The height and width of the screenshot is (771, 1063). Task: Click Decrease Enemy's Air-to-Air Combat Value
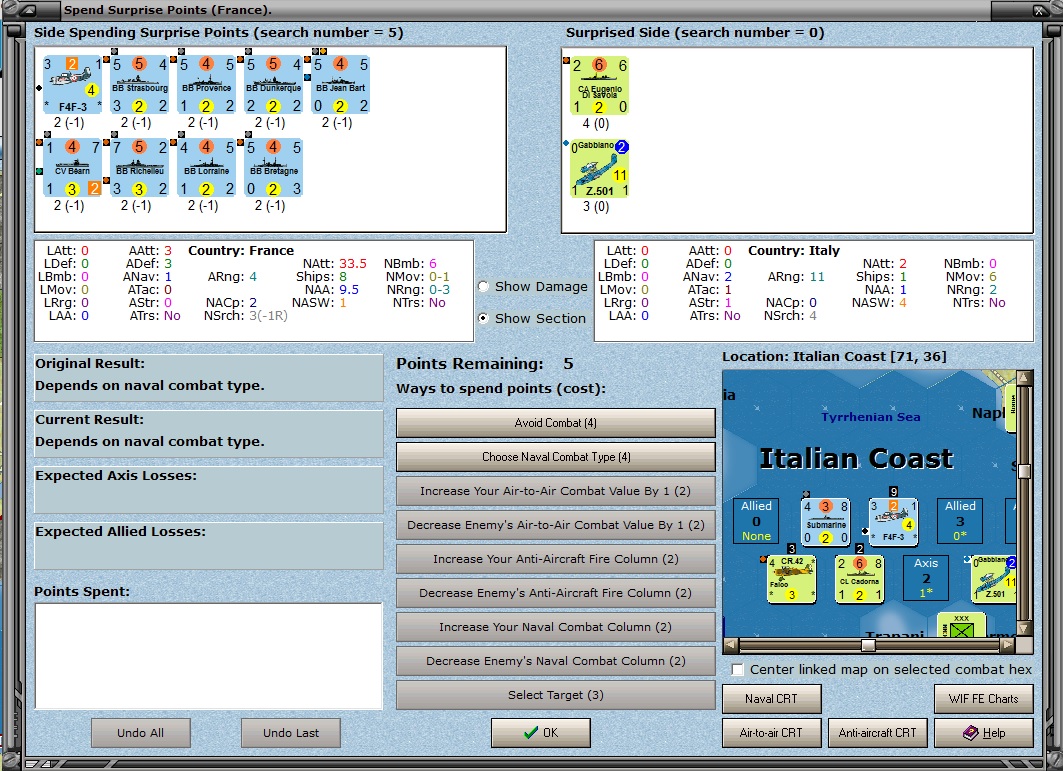point(555,525)
